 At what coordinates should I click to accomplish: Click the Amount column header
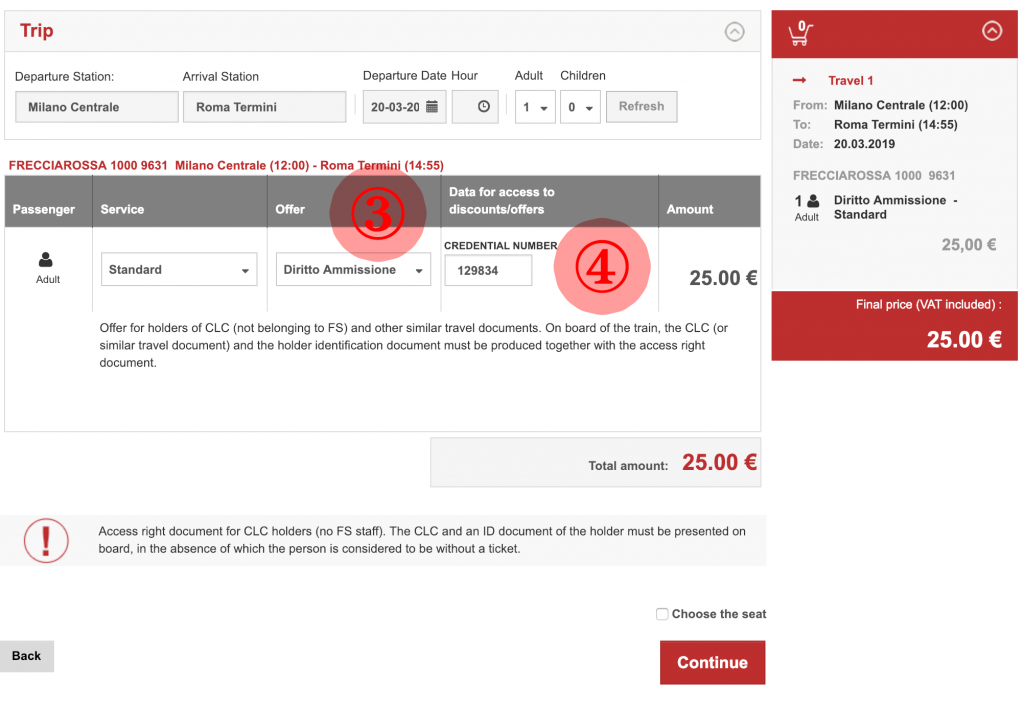click(x=690, y=209)
